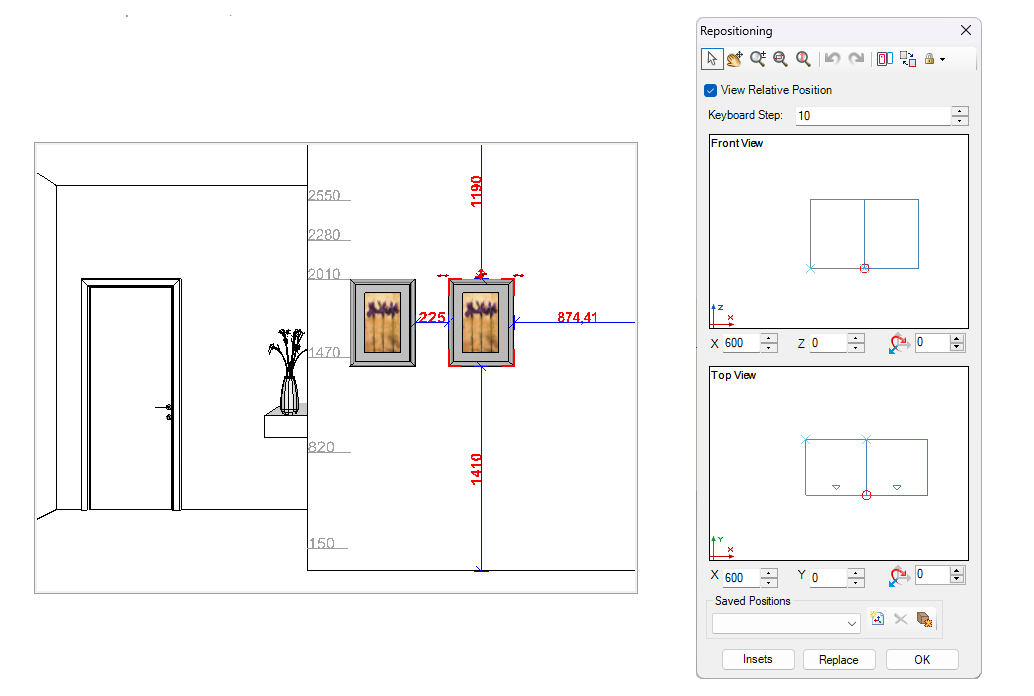Click the Top View rotation icon

(898, 576)
